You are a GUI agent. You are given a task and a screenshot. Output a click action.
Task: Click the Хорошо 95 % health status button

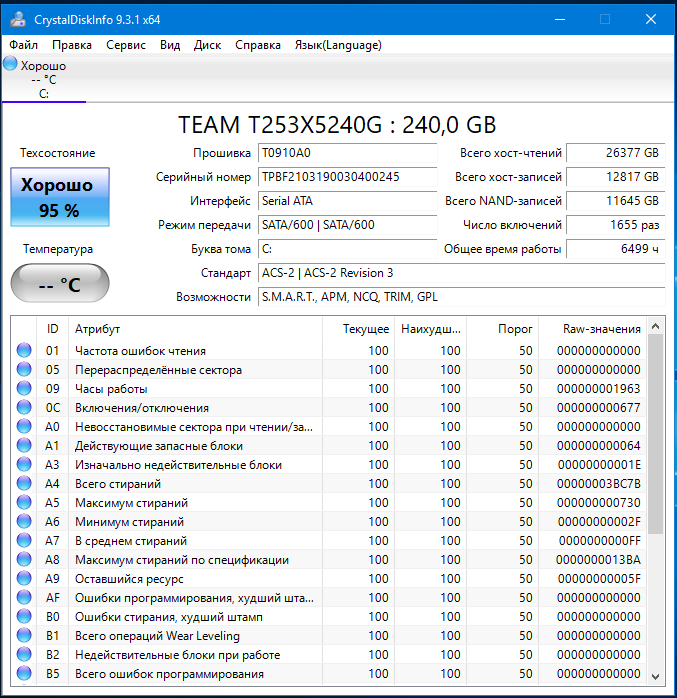tap(60, 197)
